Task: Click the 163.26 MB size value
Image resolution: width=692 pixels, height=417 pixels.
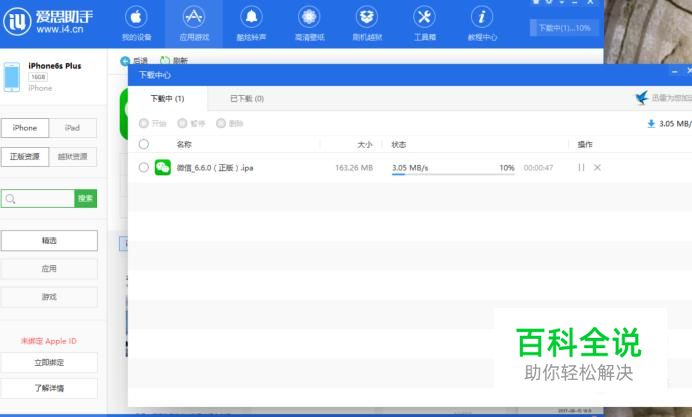Action: 354,168
